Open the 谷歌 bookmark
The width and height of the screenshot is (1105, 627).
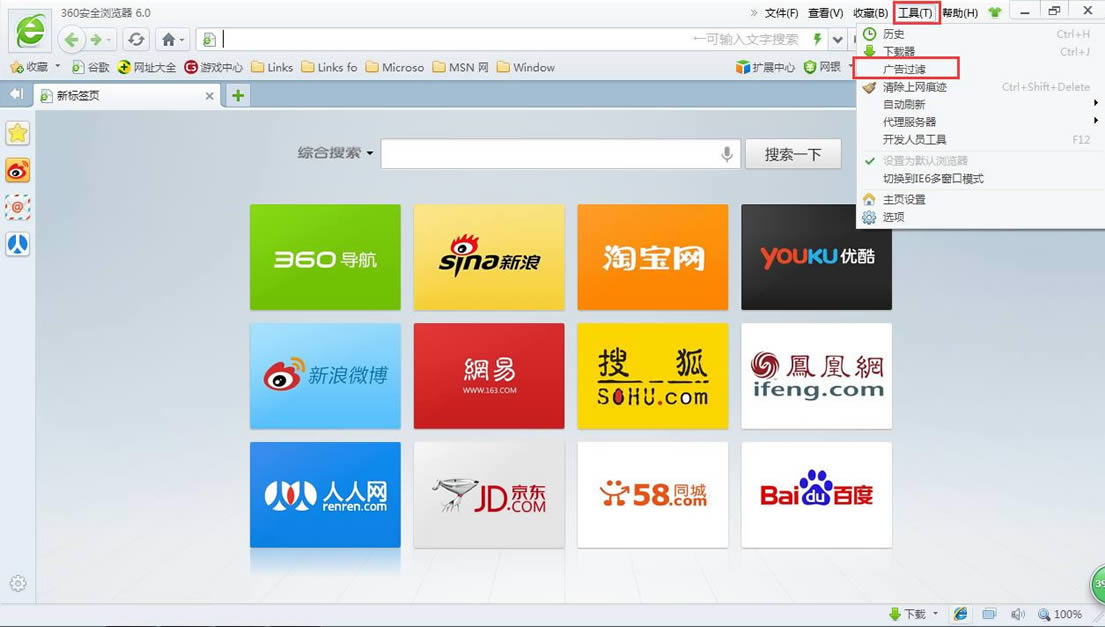click(91, 67)
